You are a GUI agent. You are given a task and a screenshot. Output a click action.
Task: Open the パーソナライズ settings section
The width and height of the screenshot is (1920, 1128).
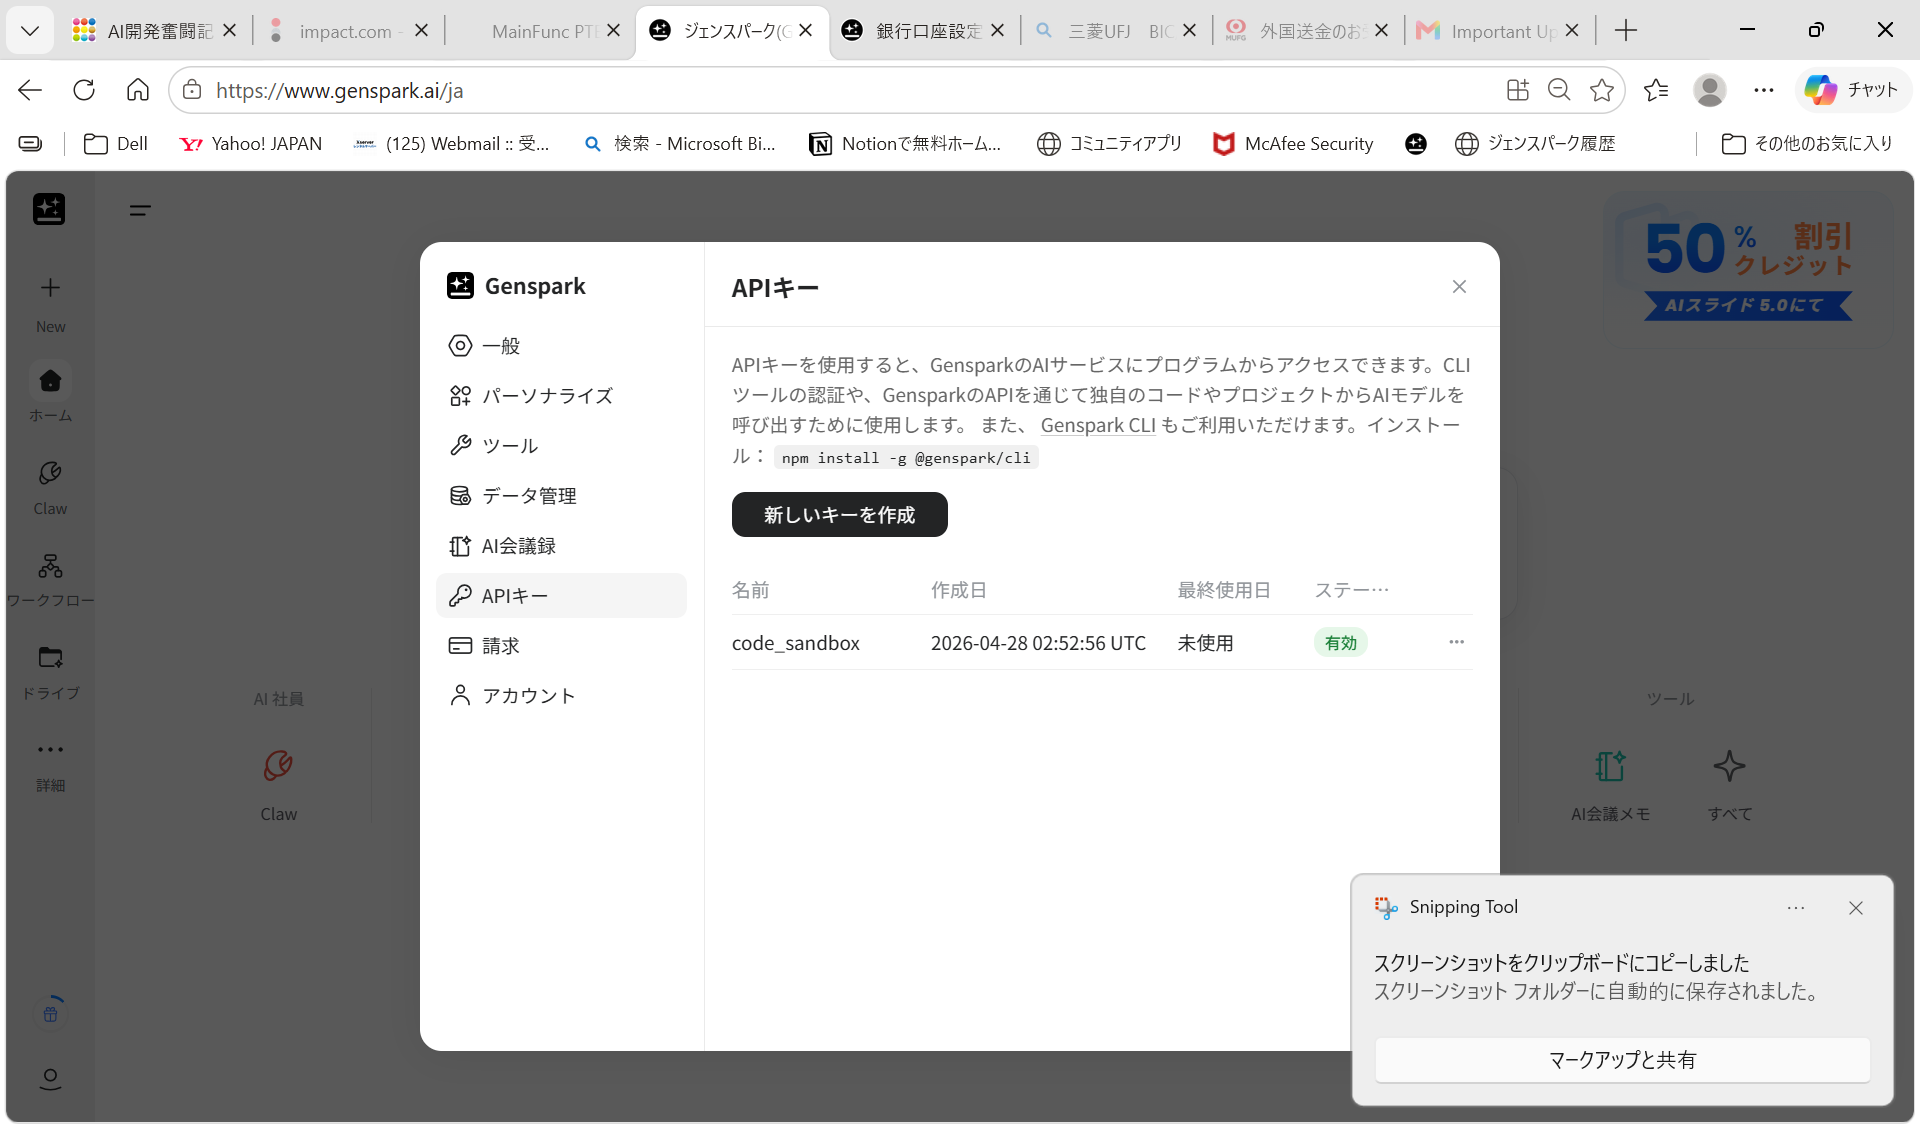click(561, 396)
